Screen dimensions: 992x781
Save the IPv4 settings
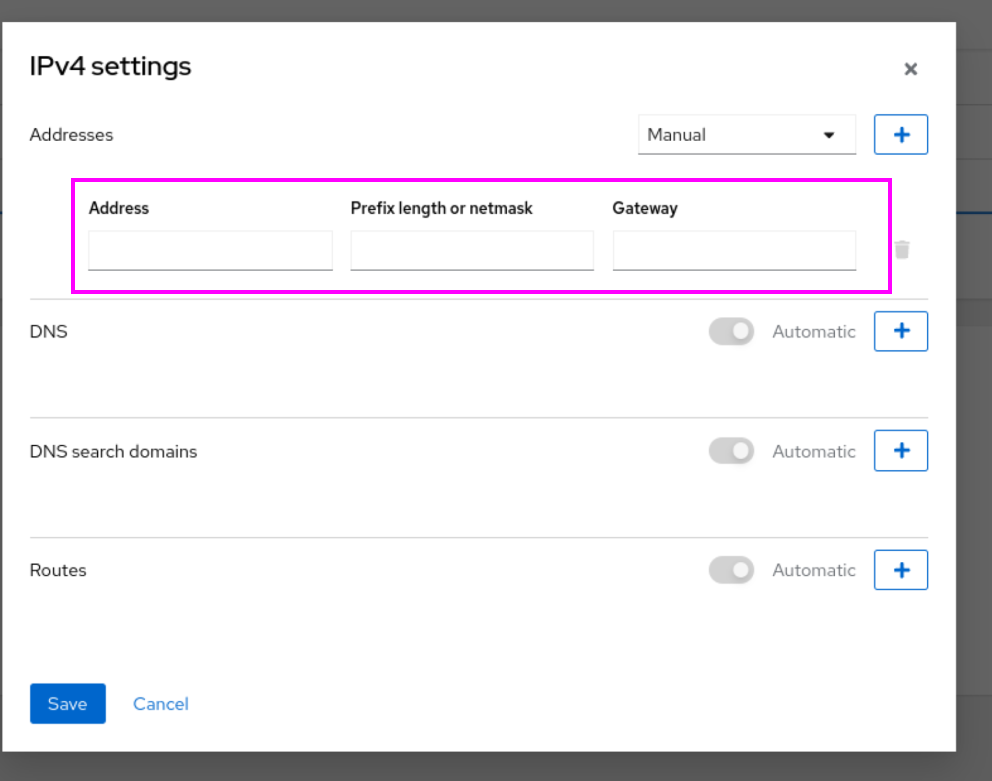(68, 704)
